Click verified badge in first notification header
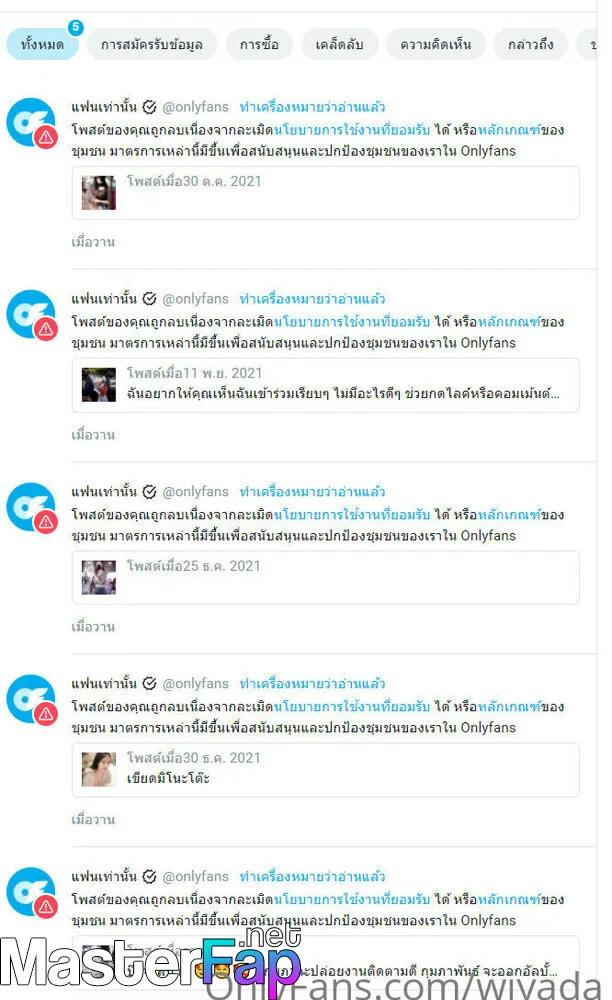This screenshot has width=612, height=1000. (149, 107)
